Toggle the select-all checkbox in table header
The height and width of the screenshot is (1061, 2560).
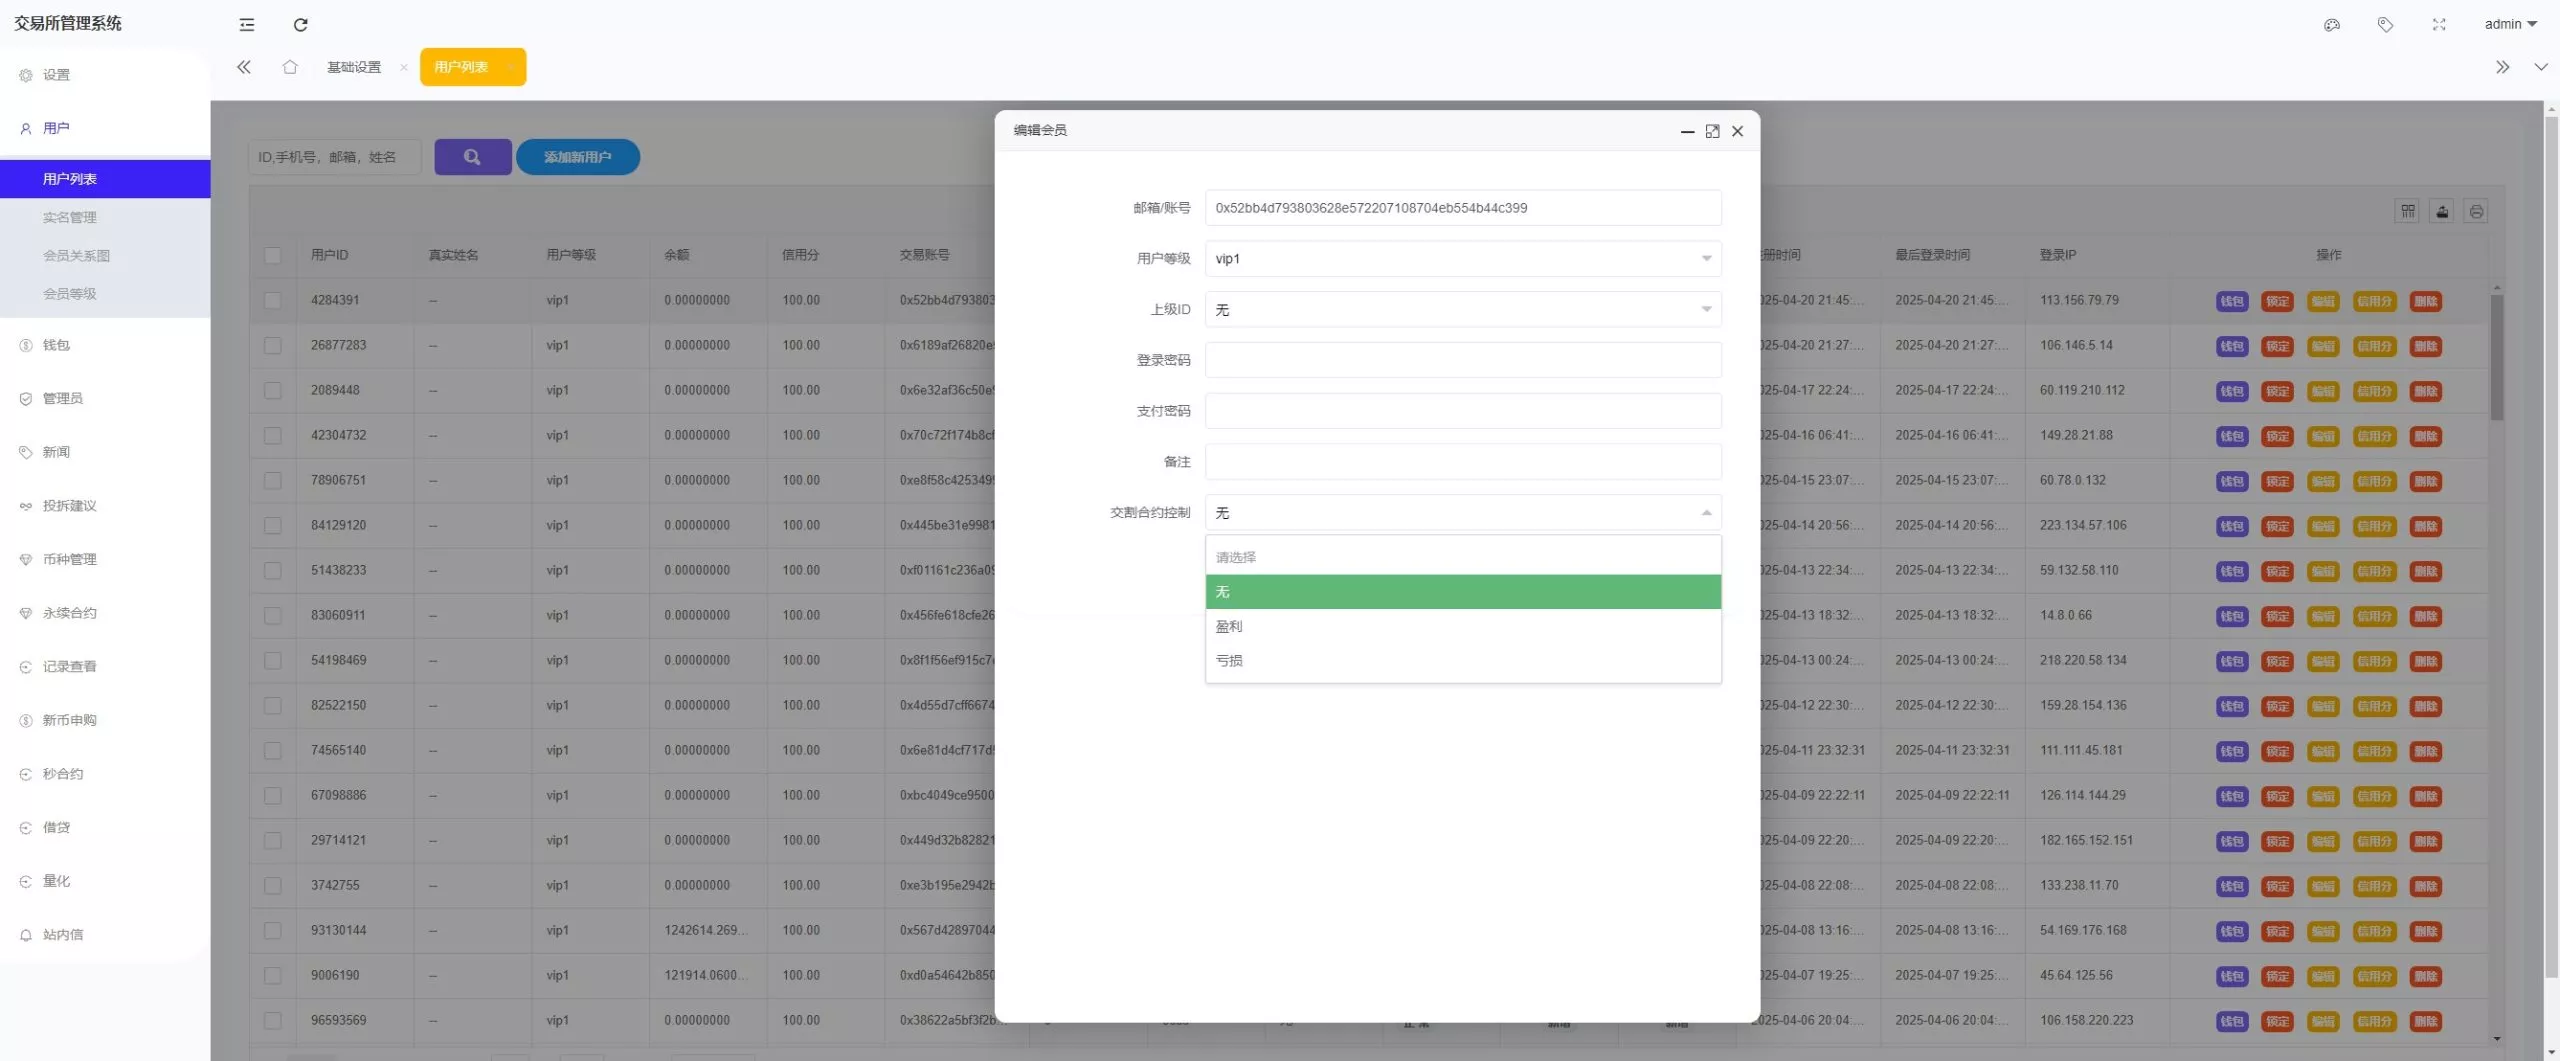tap(273, 256)
